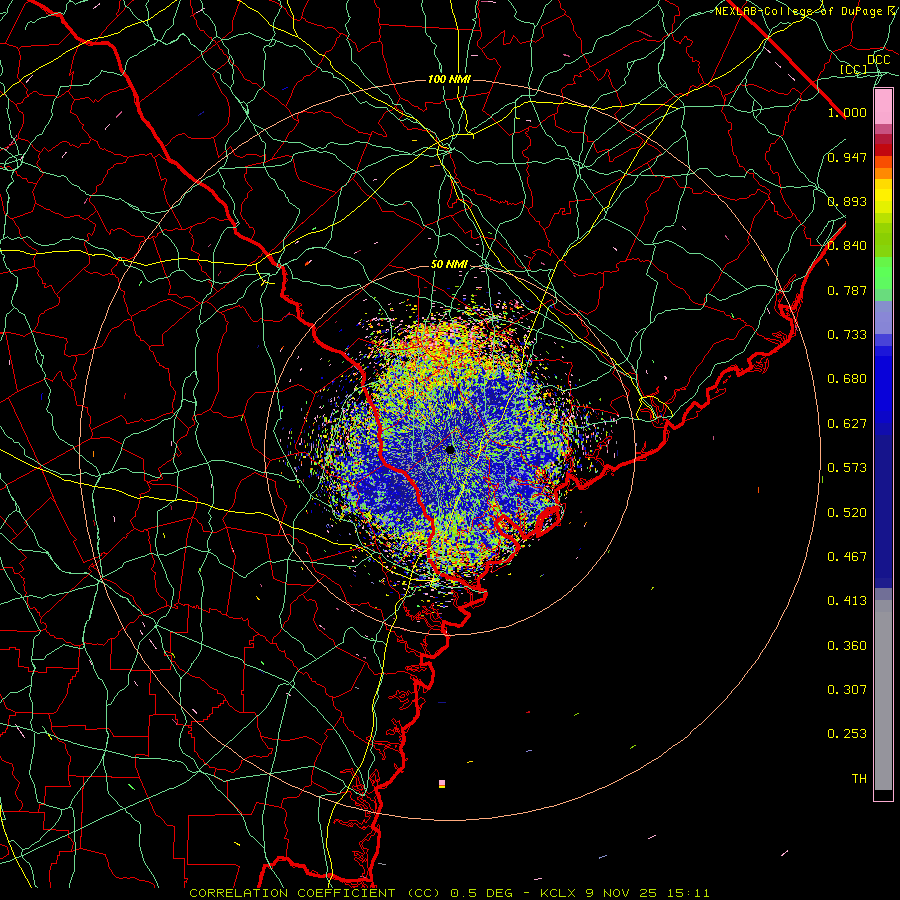Viewport: 900px width, 900px height.
Task: Click the 0.360 color scale value
Action: [x=847, y=646]
